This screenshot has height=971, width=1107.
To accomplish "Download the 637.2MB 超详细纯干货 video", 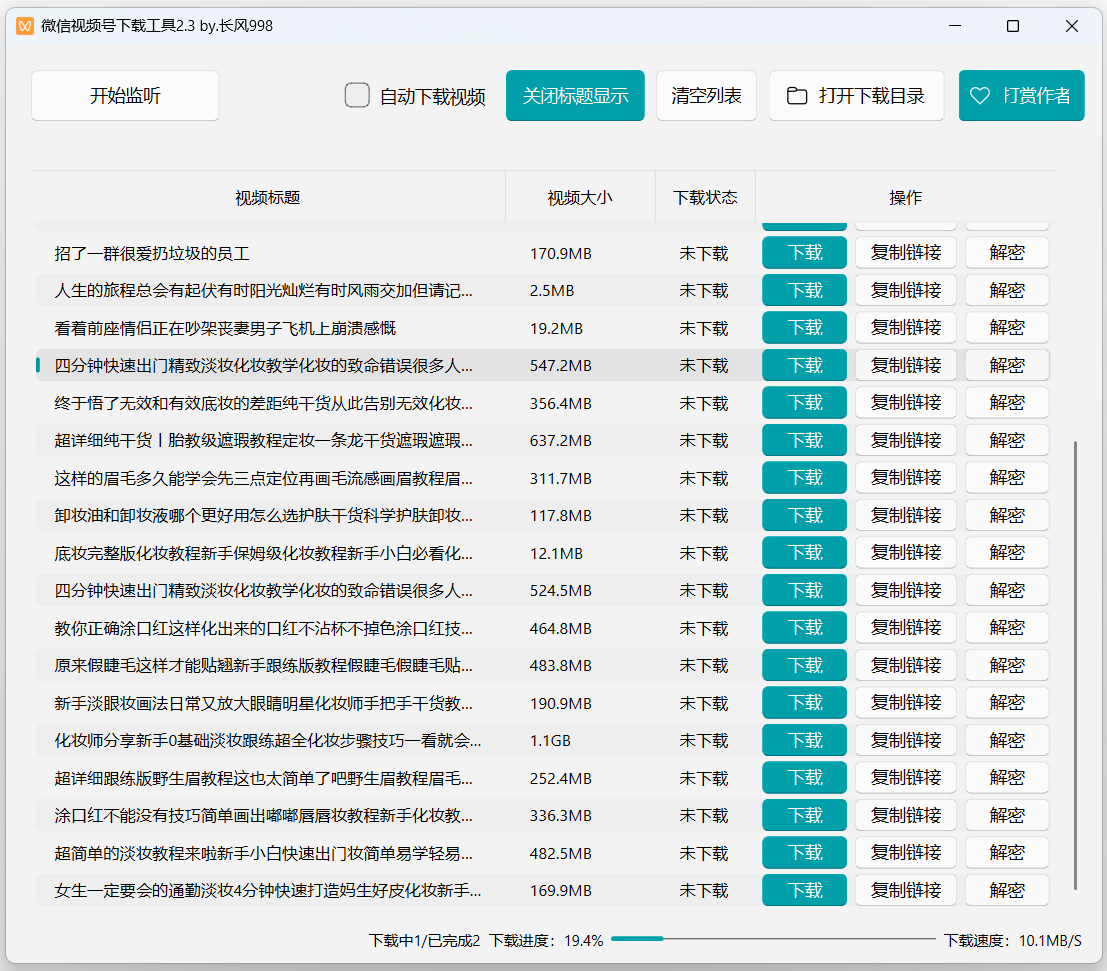I will (x=804, y=440).
